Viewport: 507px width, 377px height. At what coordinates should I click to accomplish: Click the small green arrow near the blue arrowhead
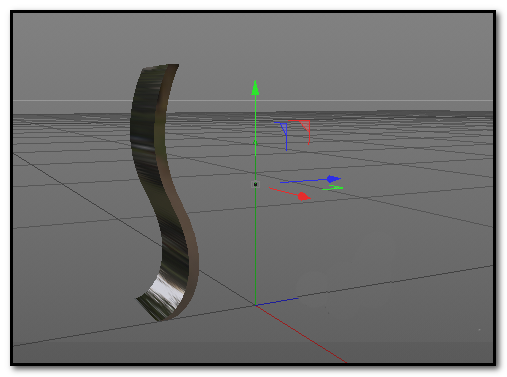333,188
